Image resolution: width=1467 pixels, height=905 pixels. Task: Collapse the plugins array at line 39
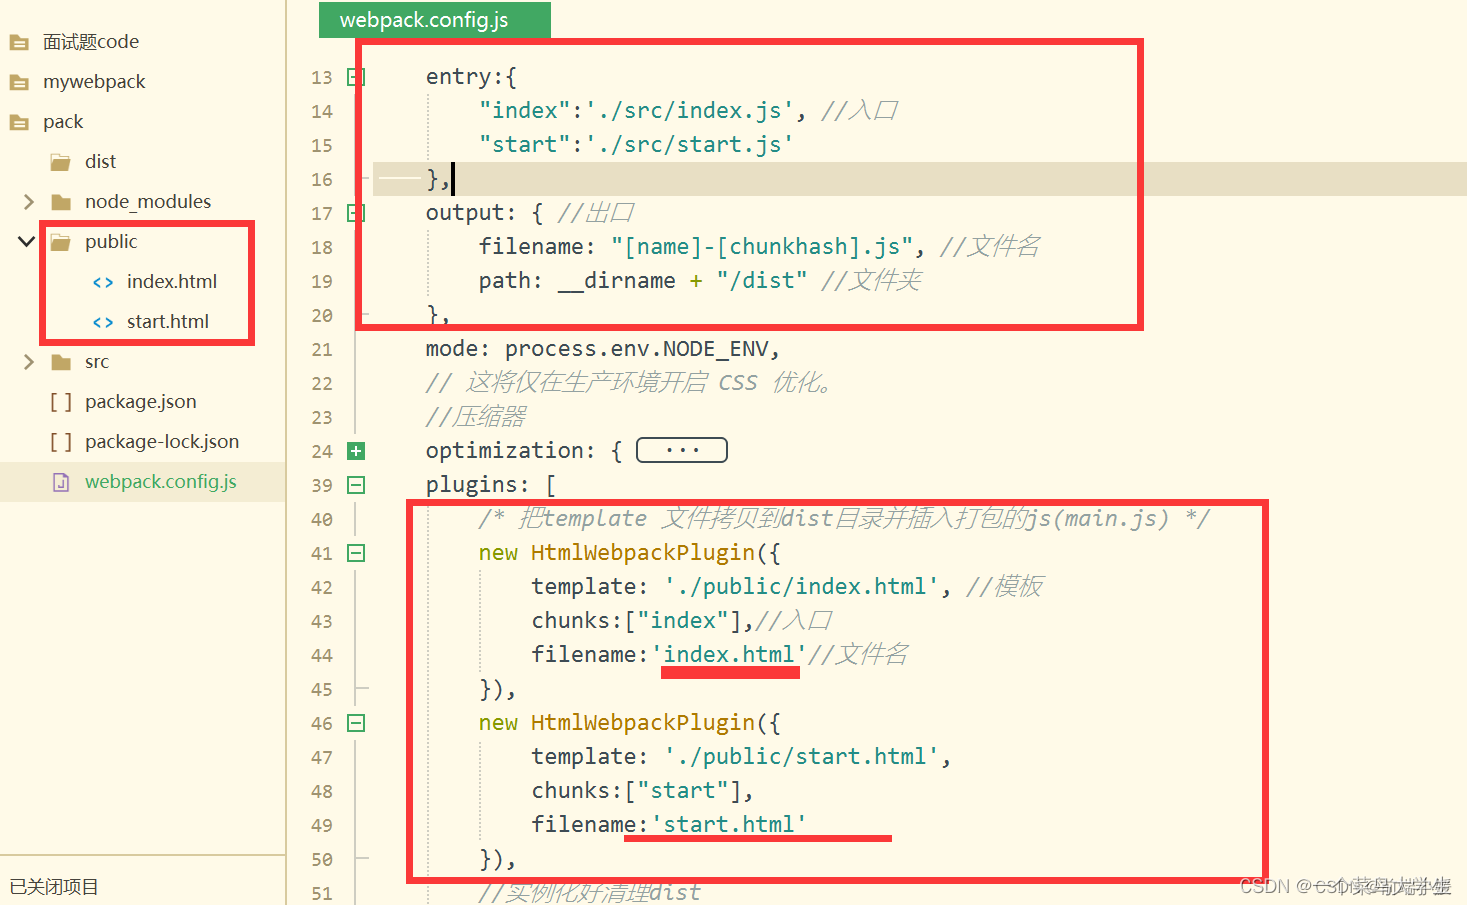point(356,485)
